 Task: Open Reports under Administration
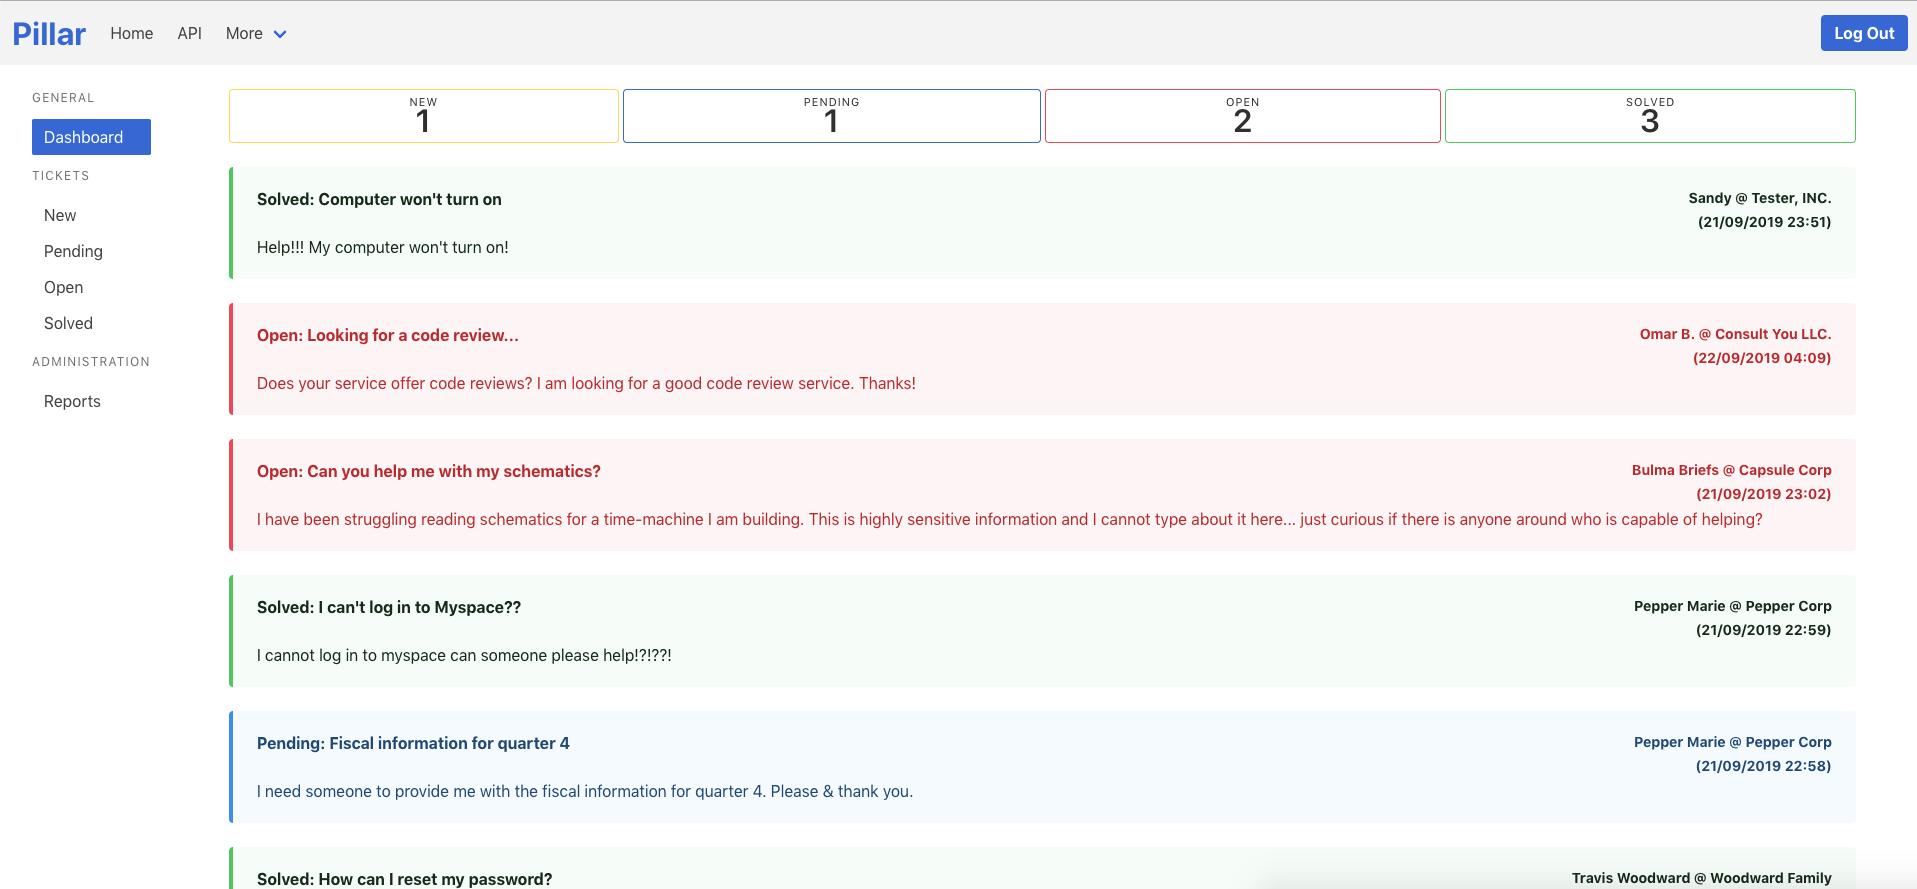click(72, 401)
